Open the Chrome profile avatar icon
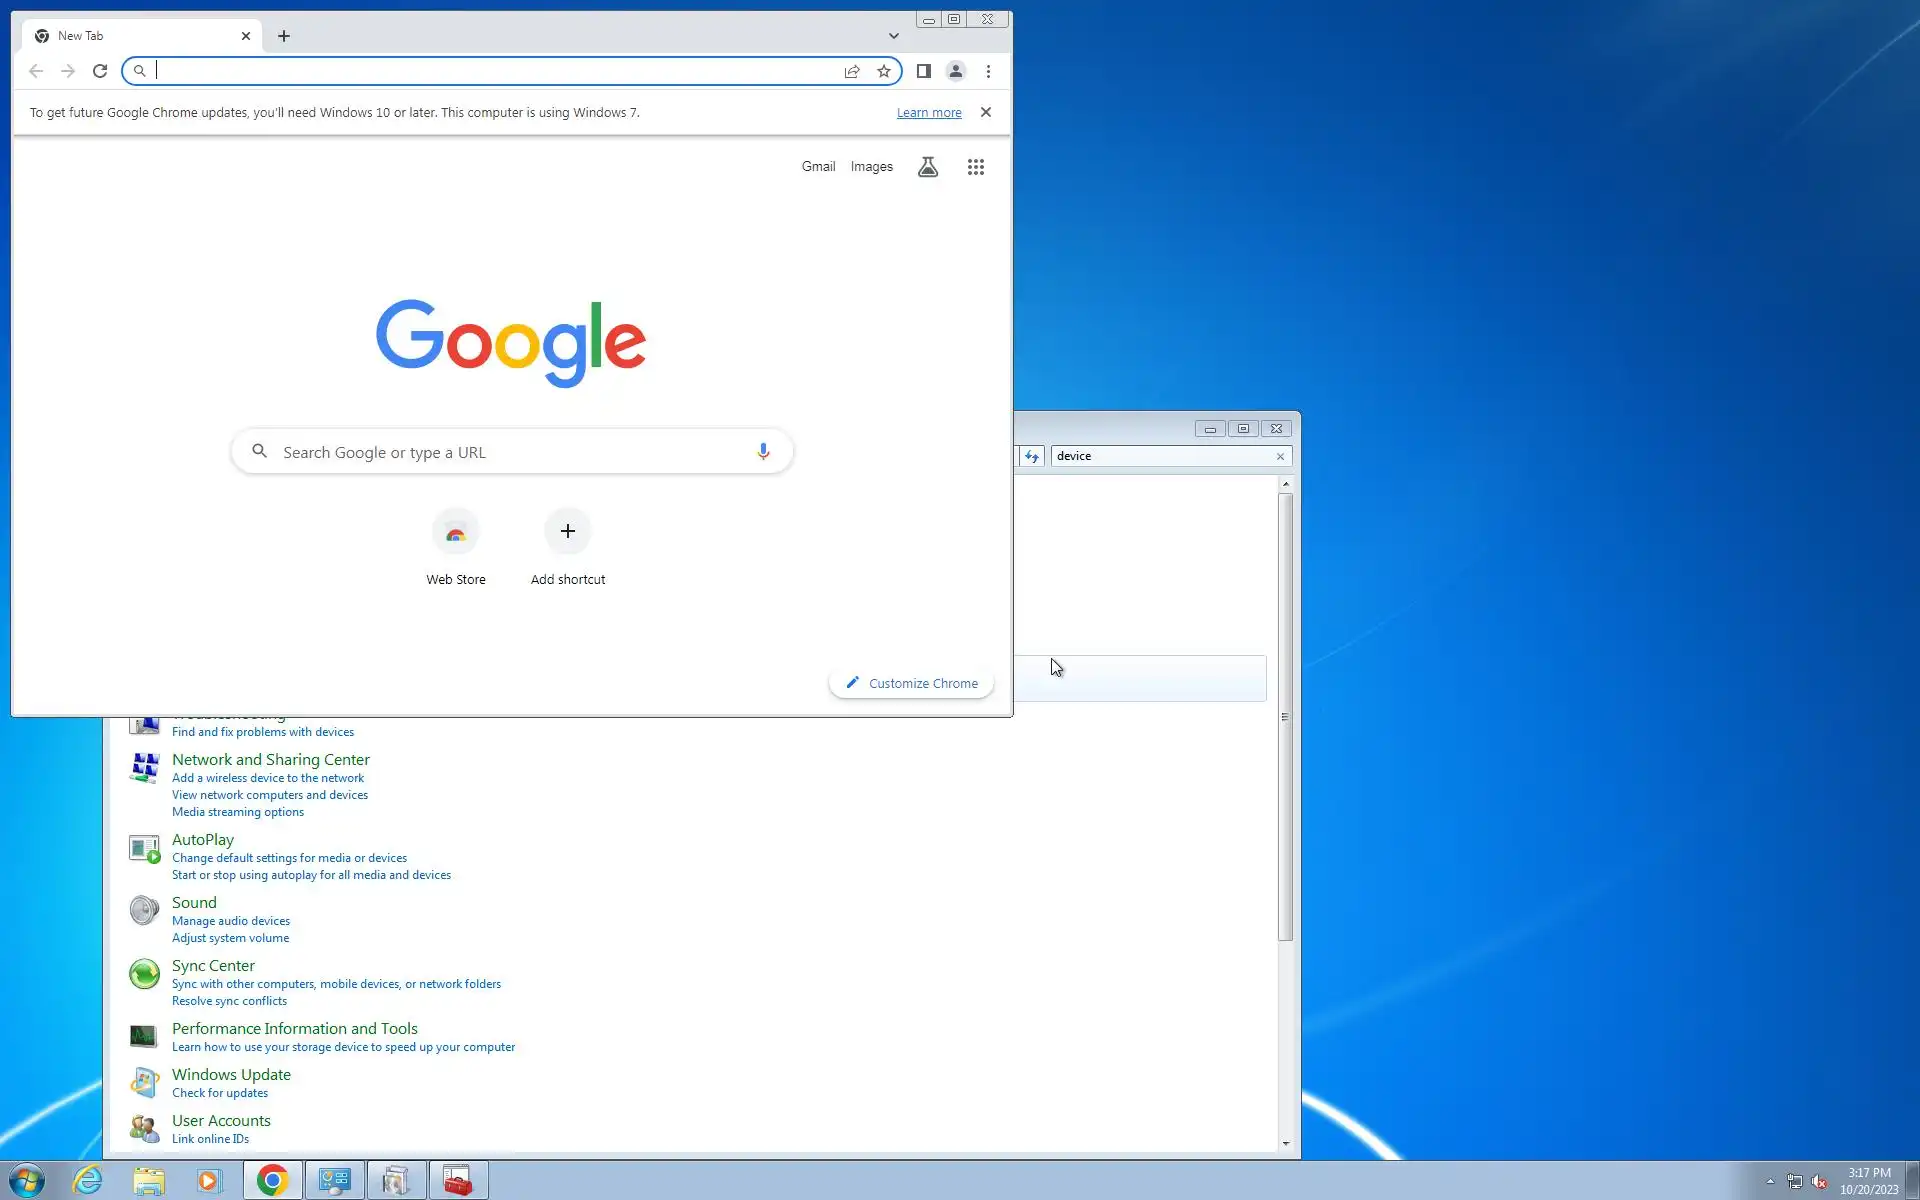This screenshot has height=1200, width=1920. (956, 71)
